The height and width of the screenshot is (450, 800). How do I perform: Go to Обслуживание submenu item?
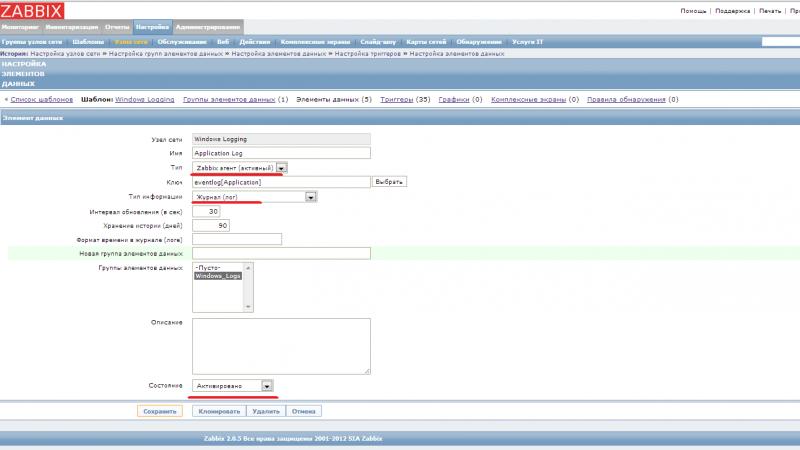coord(182,42)
